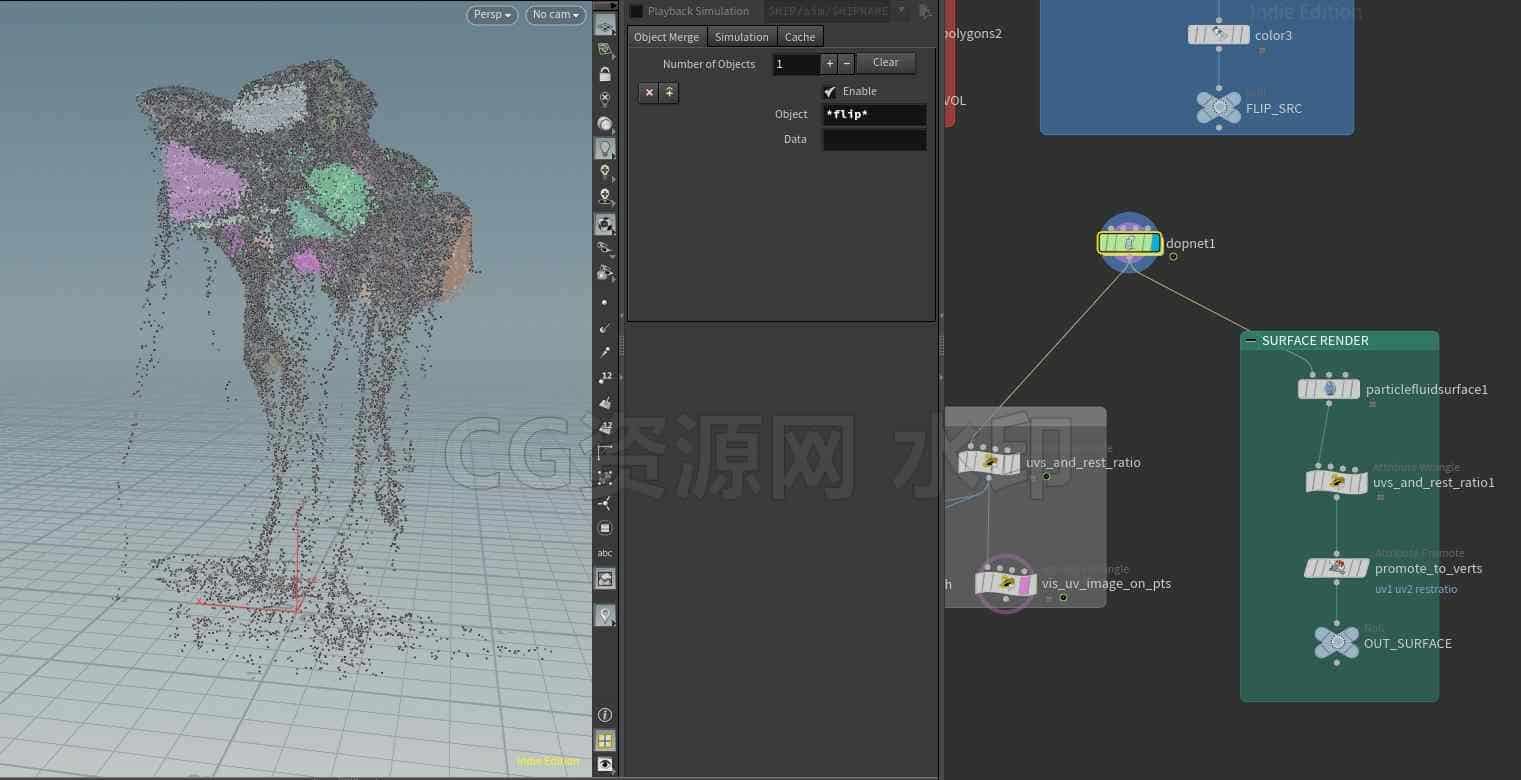Open the playback simulation path dropdown arrow
The image size is (1521, 780).
902,11
